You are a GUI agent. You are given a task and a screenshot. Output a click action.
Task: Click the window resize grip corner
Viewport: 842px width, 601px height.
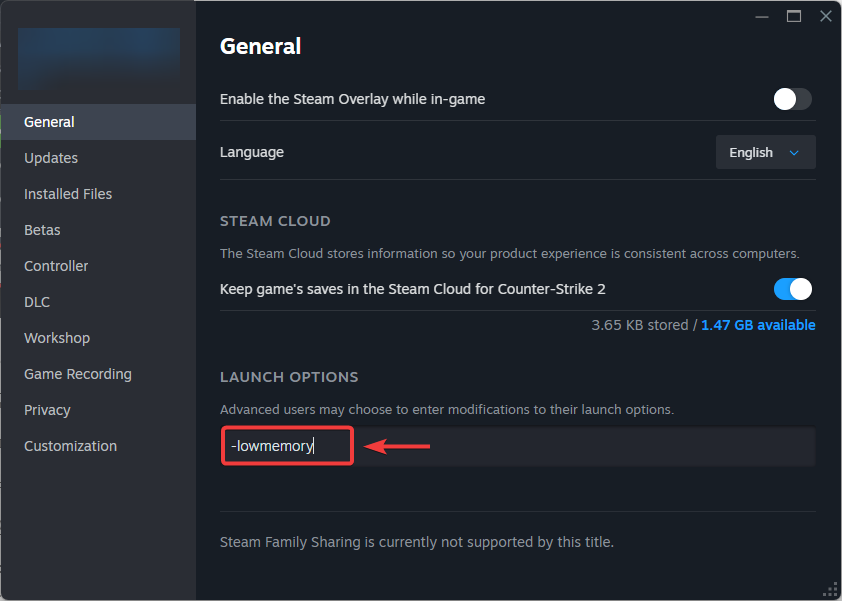tap(830, 589)
